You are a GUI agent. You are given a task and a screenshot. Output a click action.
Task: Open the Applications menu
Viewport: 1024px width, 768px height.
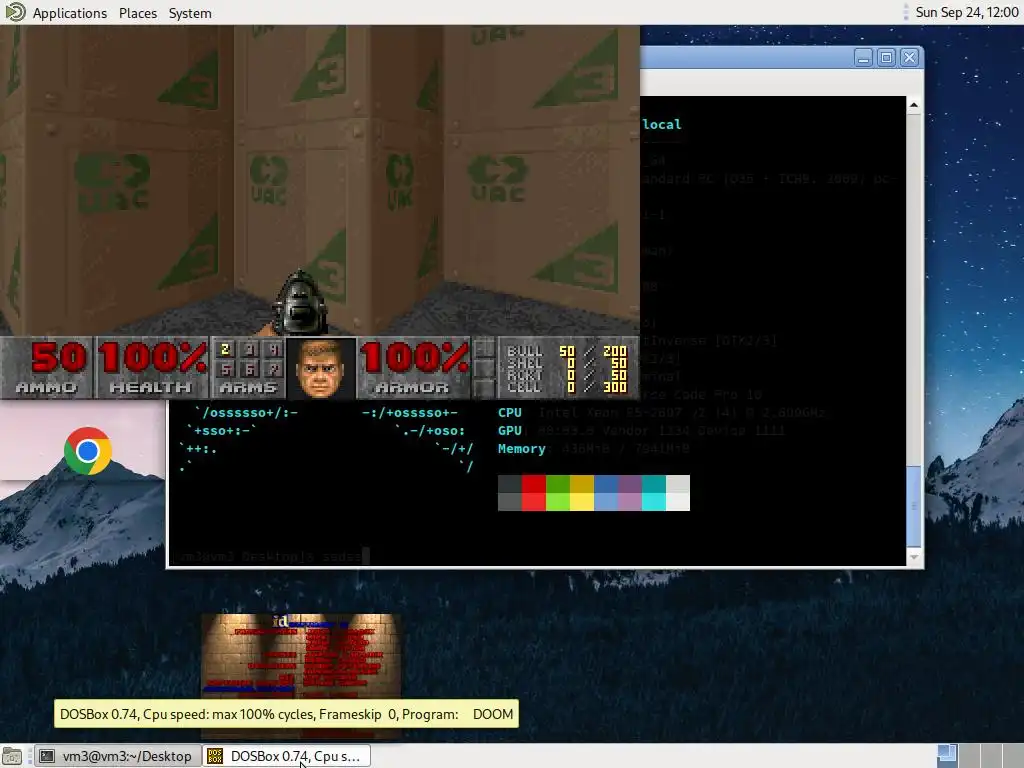70,13
